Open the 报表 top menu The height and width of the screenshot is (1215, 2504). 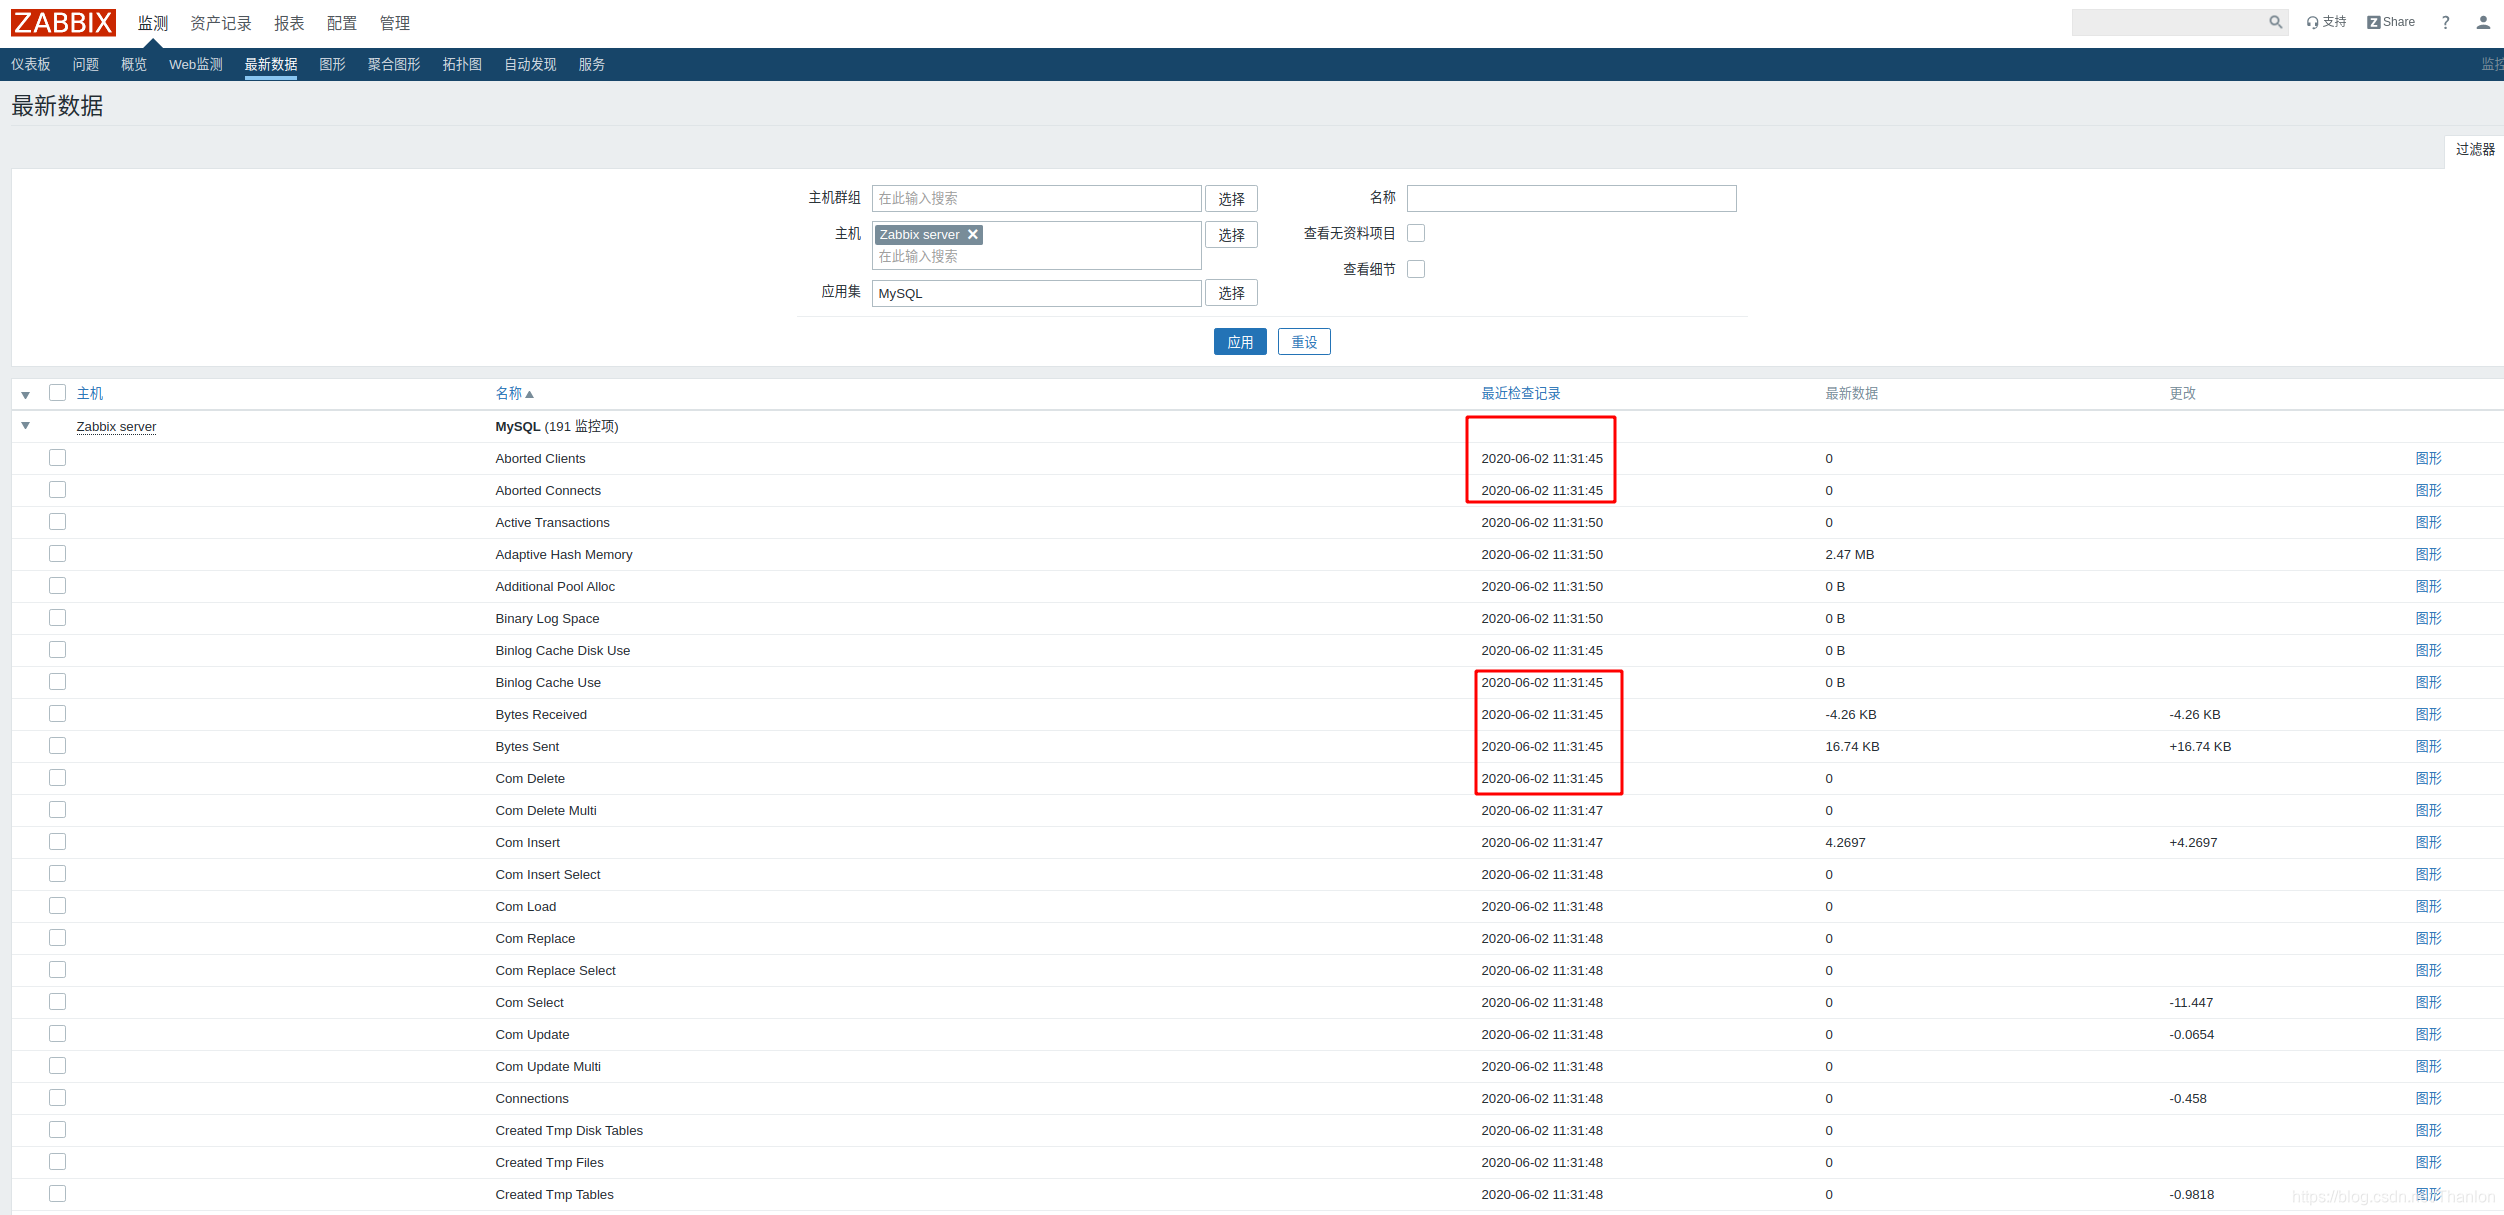click(x=289, y=23)
